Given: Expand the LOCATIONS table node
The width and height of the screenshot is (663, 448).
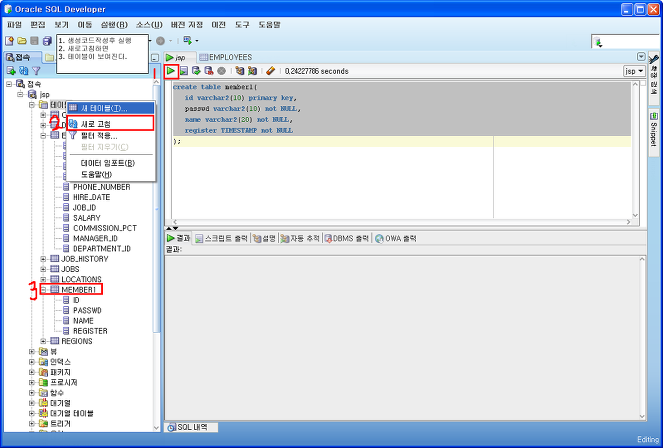Looking at the screenshot, I should (43, 279).
